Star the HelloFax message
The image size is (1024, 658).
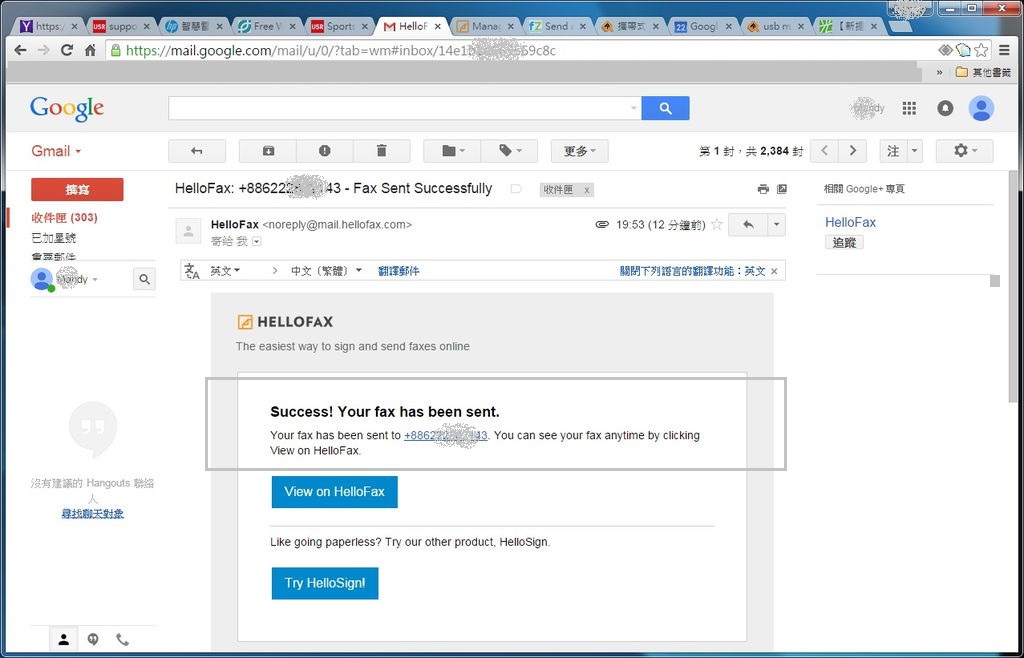point(716,225)
